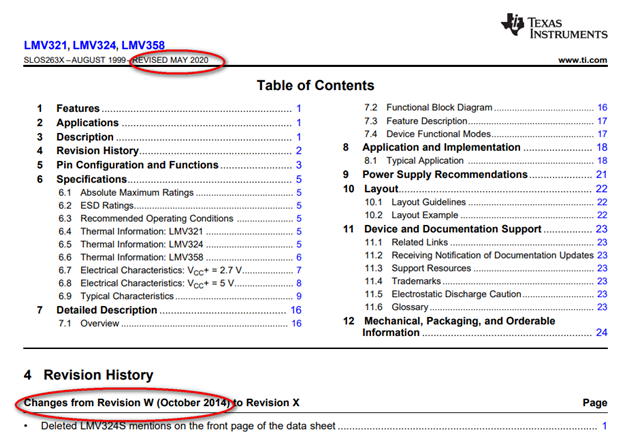Click page number 24 link

[602, 333]
